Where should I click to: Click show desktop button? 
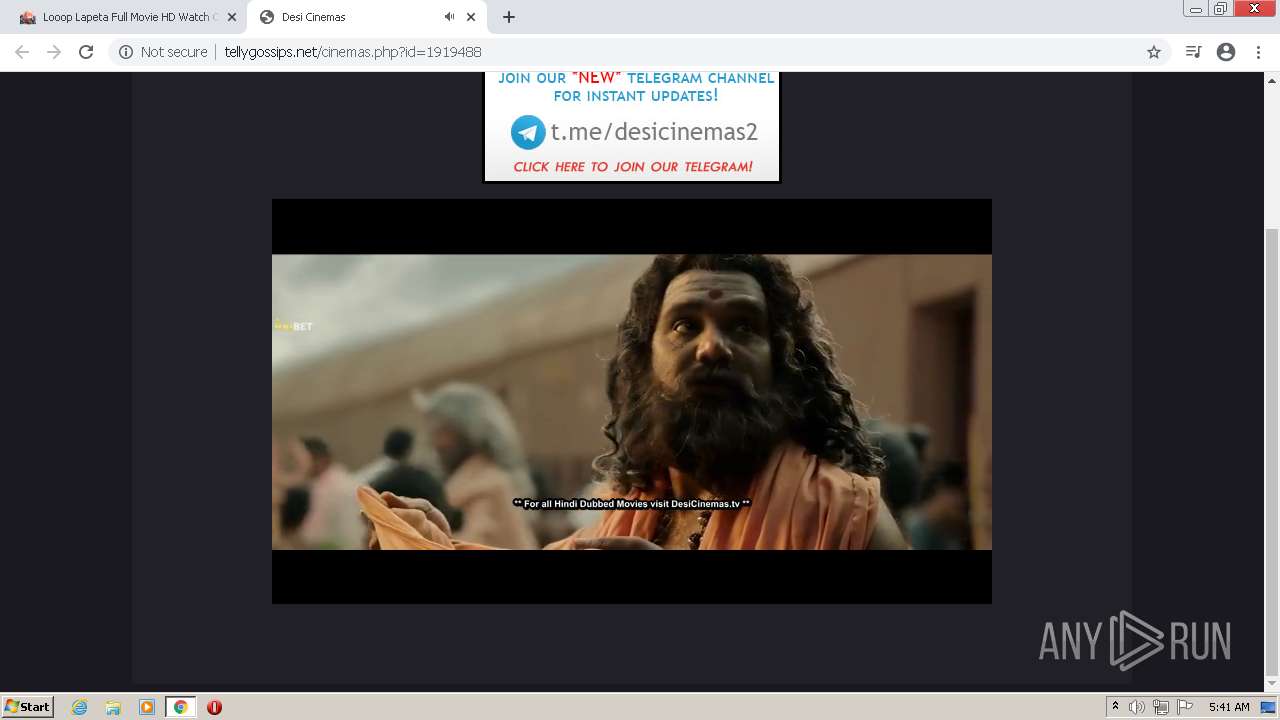click(x=1268, y=707)
